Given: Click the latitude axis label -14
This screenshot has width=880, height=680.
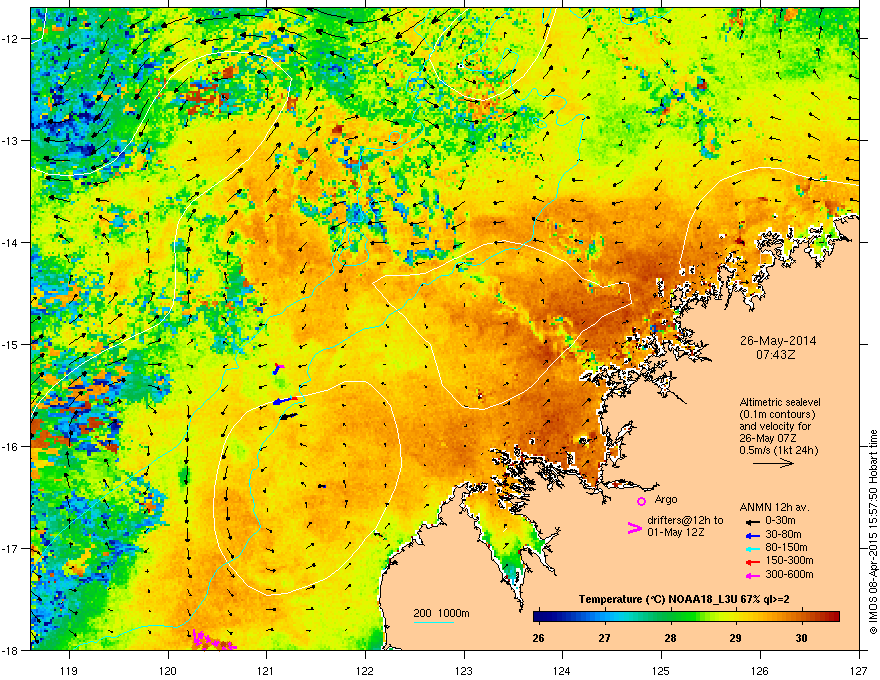Looking at the screenshot, I should pyautogui.click(x=11, y=242).
